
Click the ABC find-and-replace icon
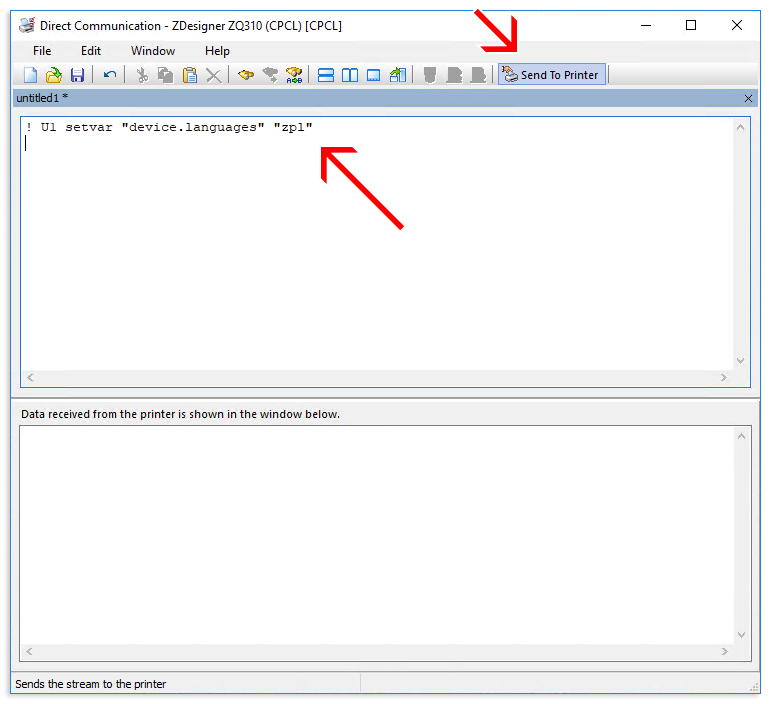point(294,75)
